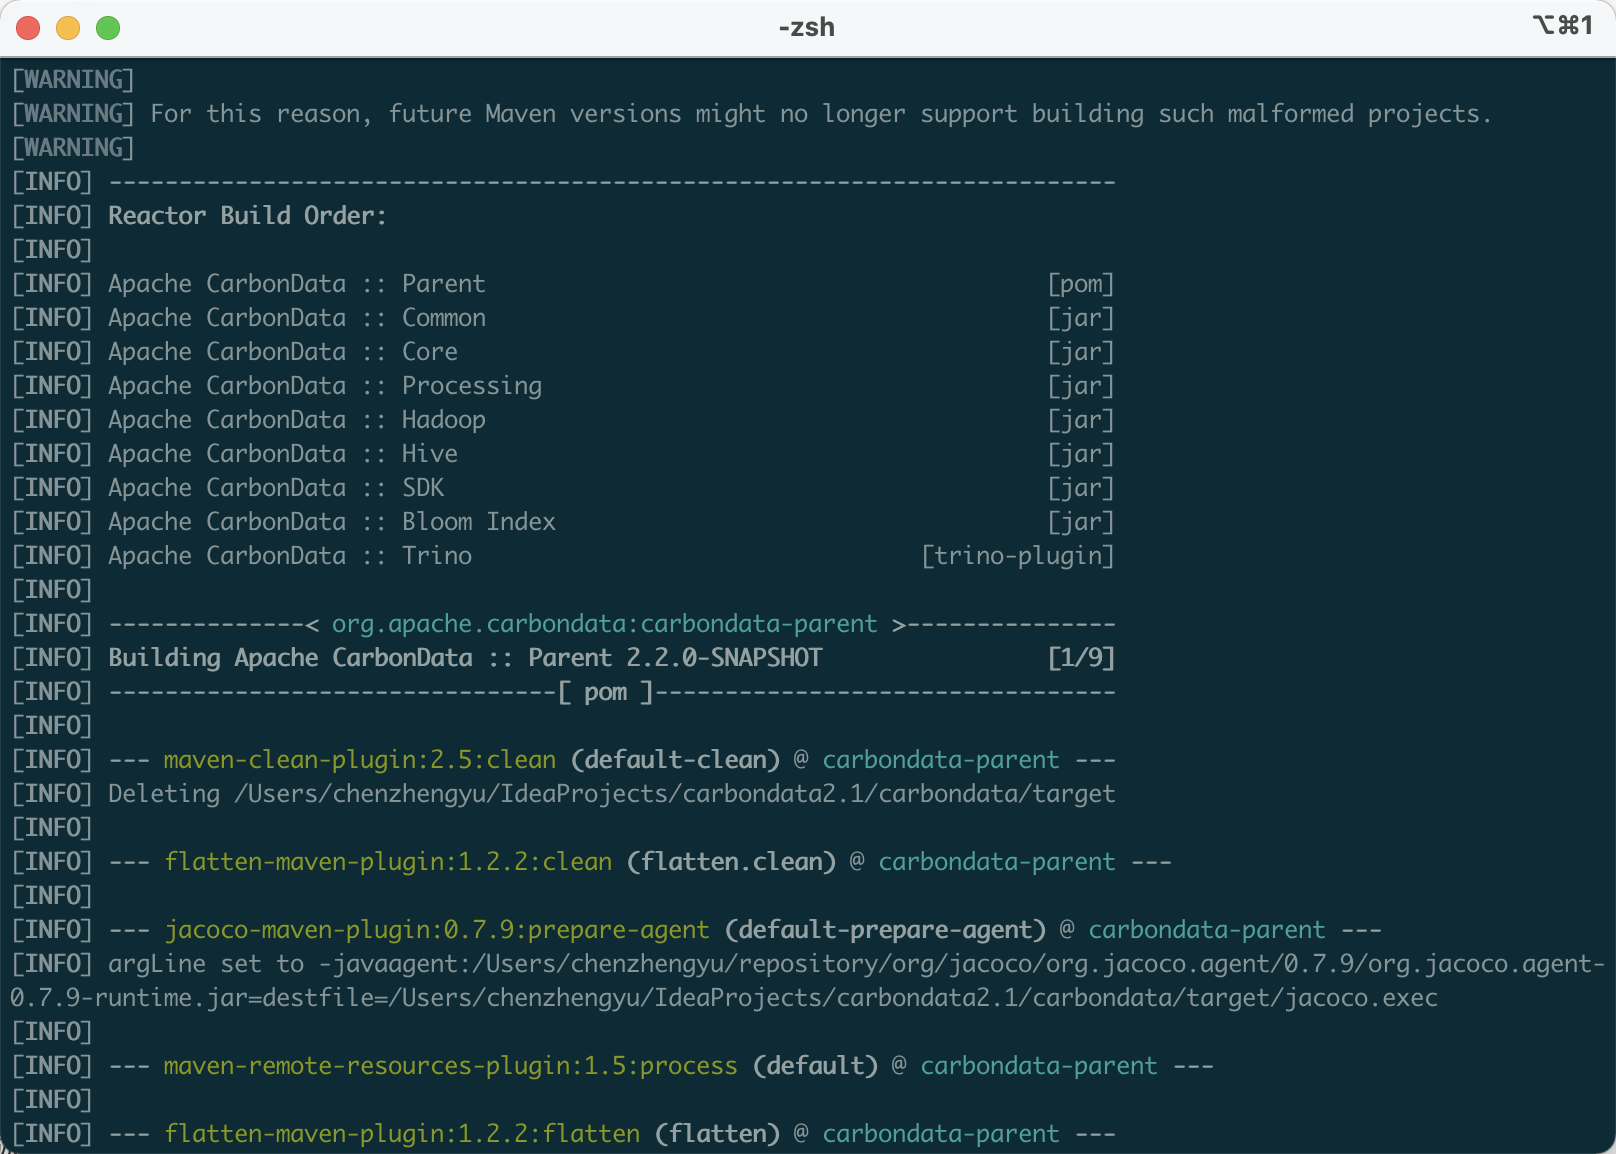The height and width of the screenshot is (1154, 1616).
Task: Click the (default-prepare-agent) execution label
Action: tap(886, 930)
